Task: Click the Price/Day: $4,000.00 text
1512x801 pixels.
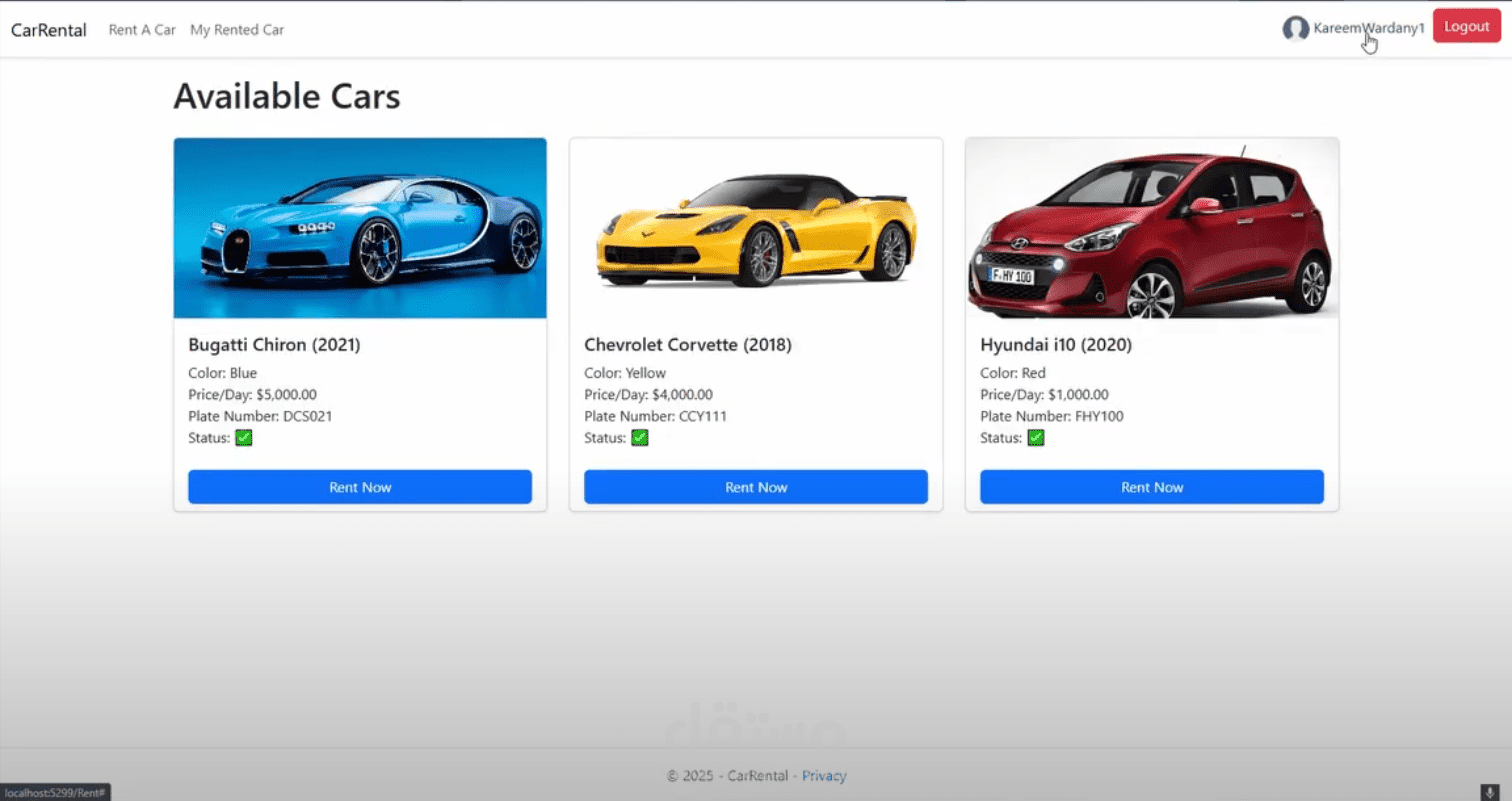Action: pos(649,395)
